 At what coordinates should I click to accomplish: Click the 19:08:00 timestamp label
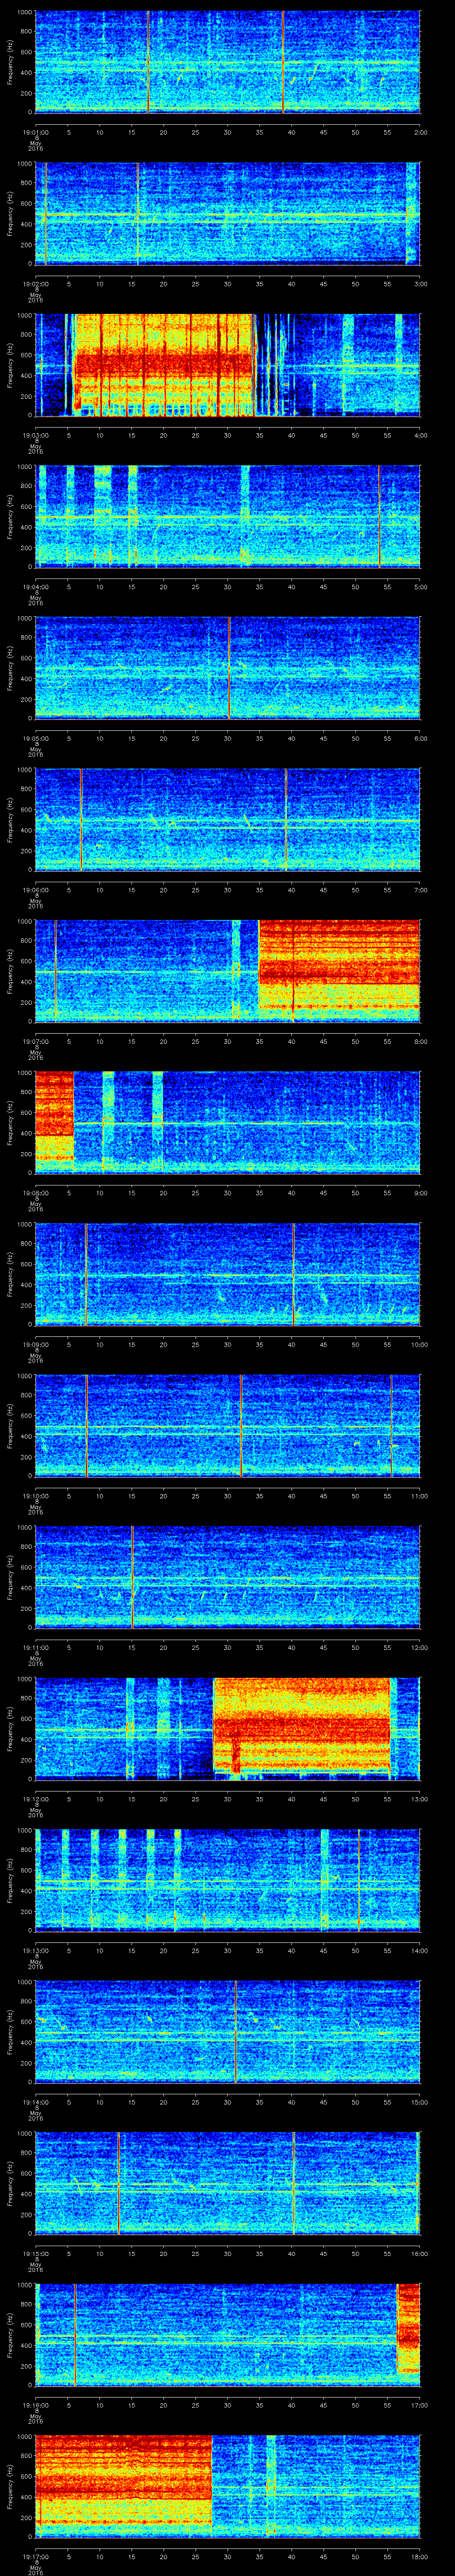[x=35, y=1192]
